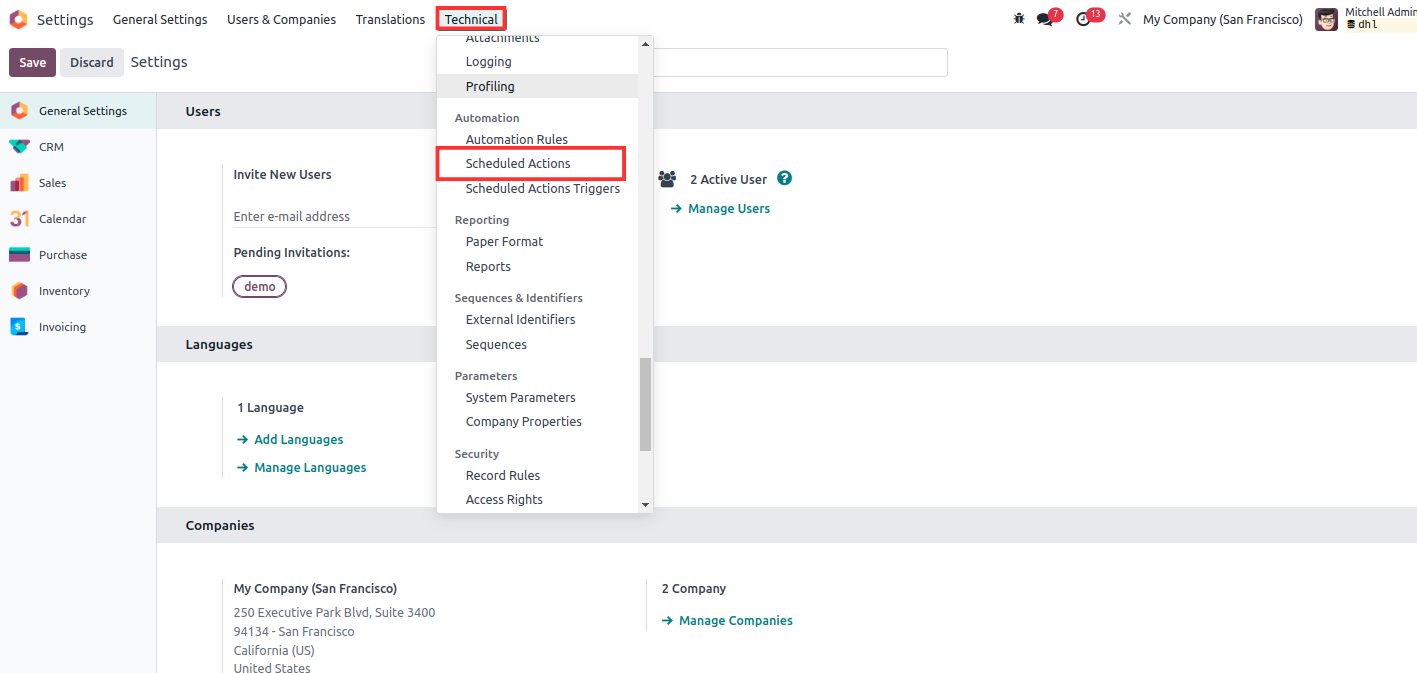Follow the Add Languages link
The width and height of the screenshot is (1417, 673).
[x=290, y=440]
